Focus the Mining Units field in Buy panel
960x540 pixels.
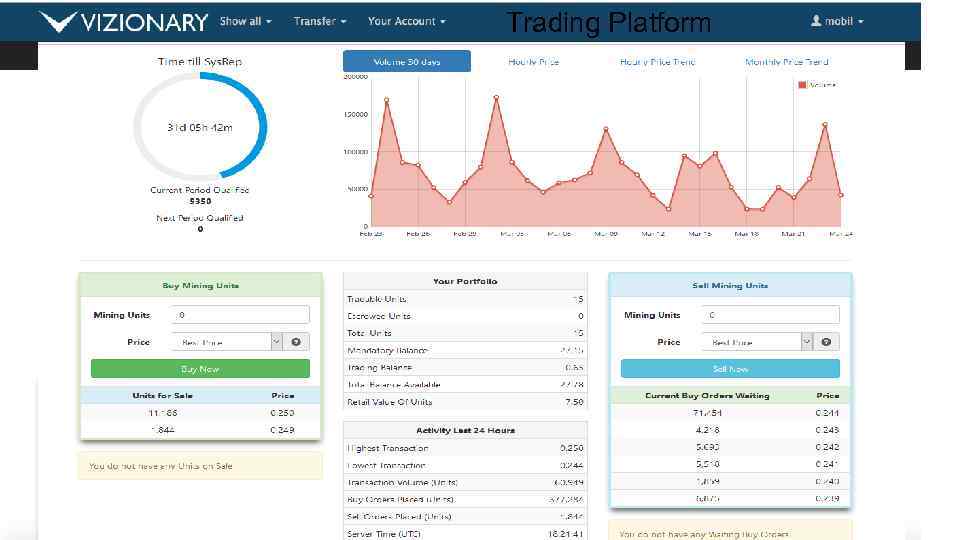pyautogui.click(x=241, y=315)
